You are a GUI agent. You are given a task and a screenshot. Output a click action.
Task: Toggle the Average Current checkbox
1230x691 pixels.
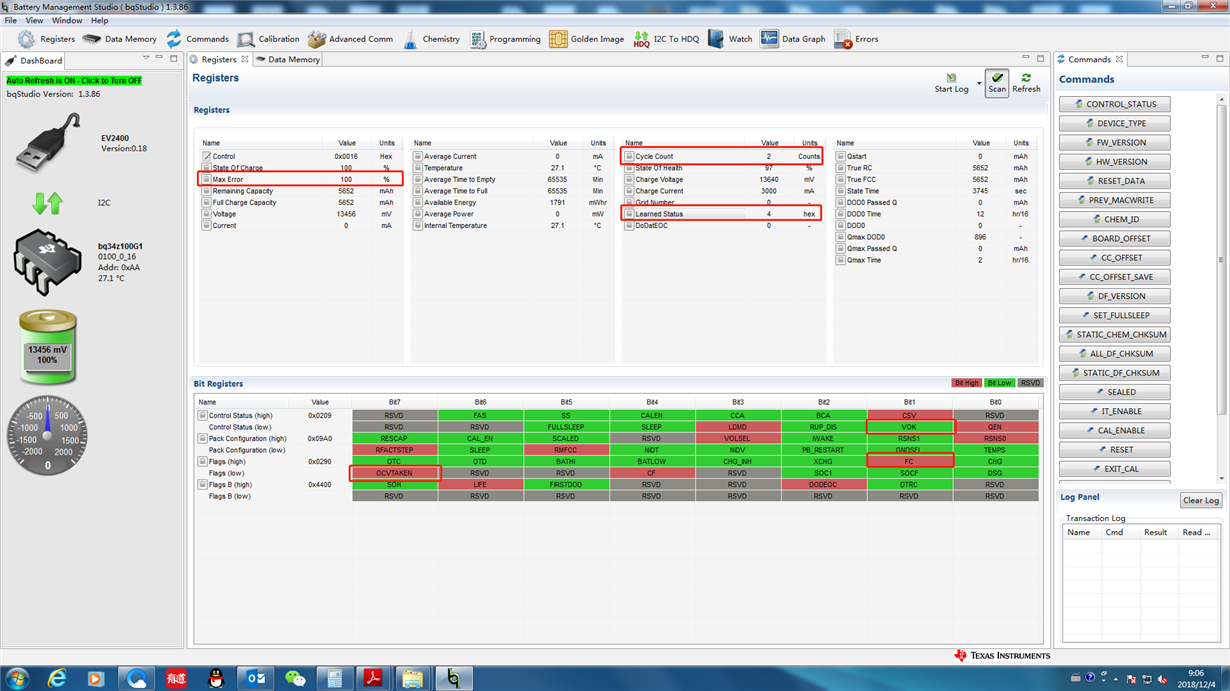[418, 157]
